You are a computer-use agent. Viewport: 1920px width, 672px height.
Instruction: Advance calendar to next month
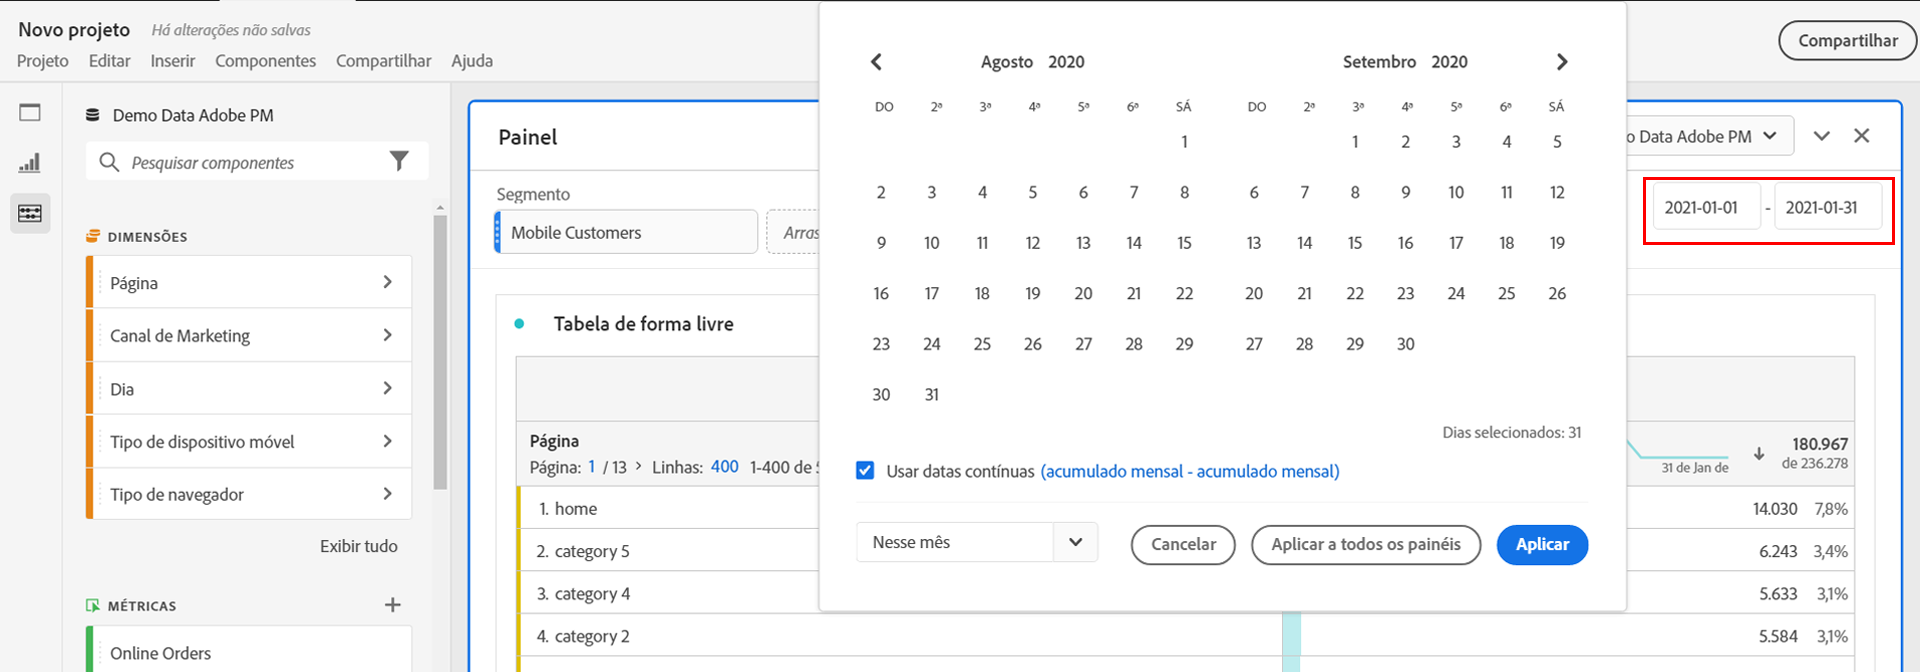click(x=1562, y=62)
